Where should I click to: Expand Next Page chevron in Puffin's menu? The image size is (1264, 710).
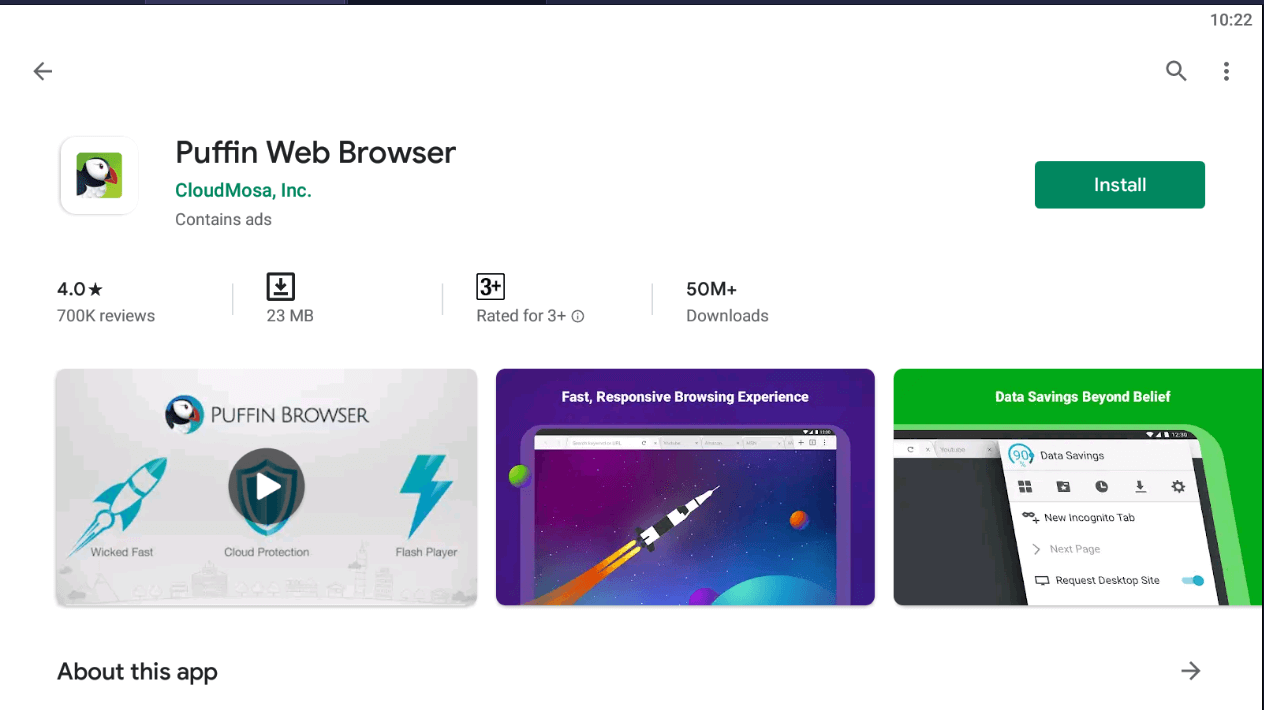(x=1037, y=549)
